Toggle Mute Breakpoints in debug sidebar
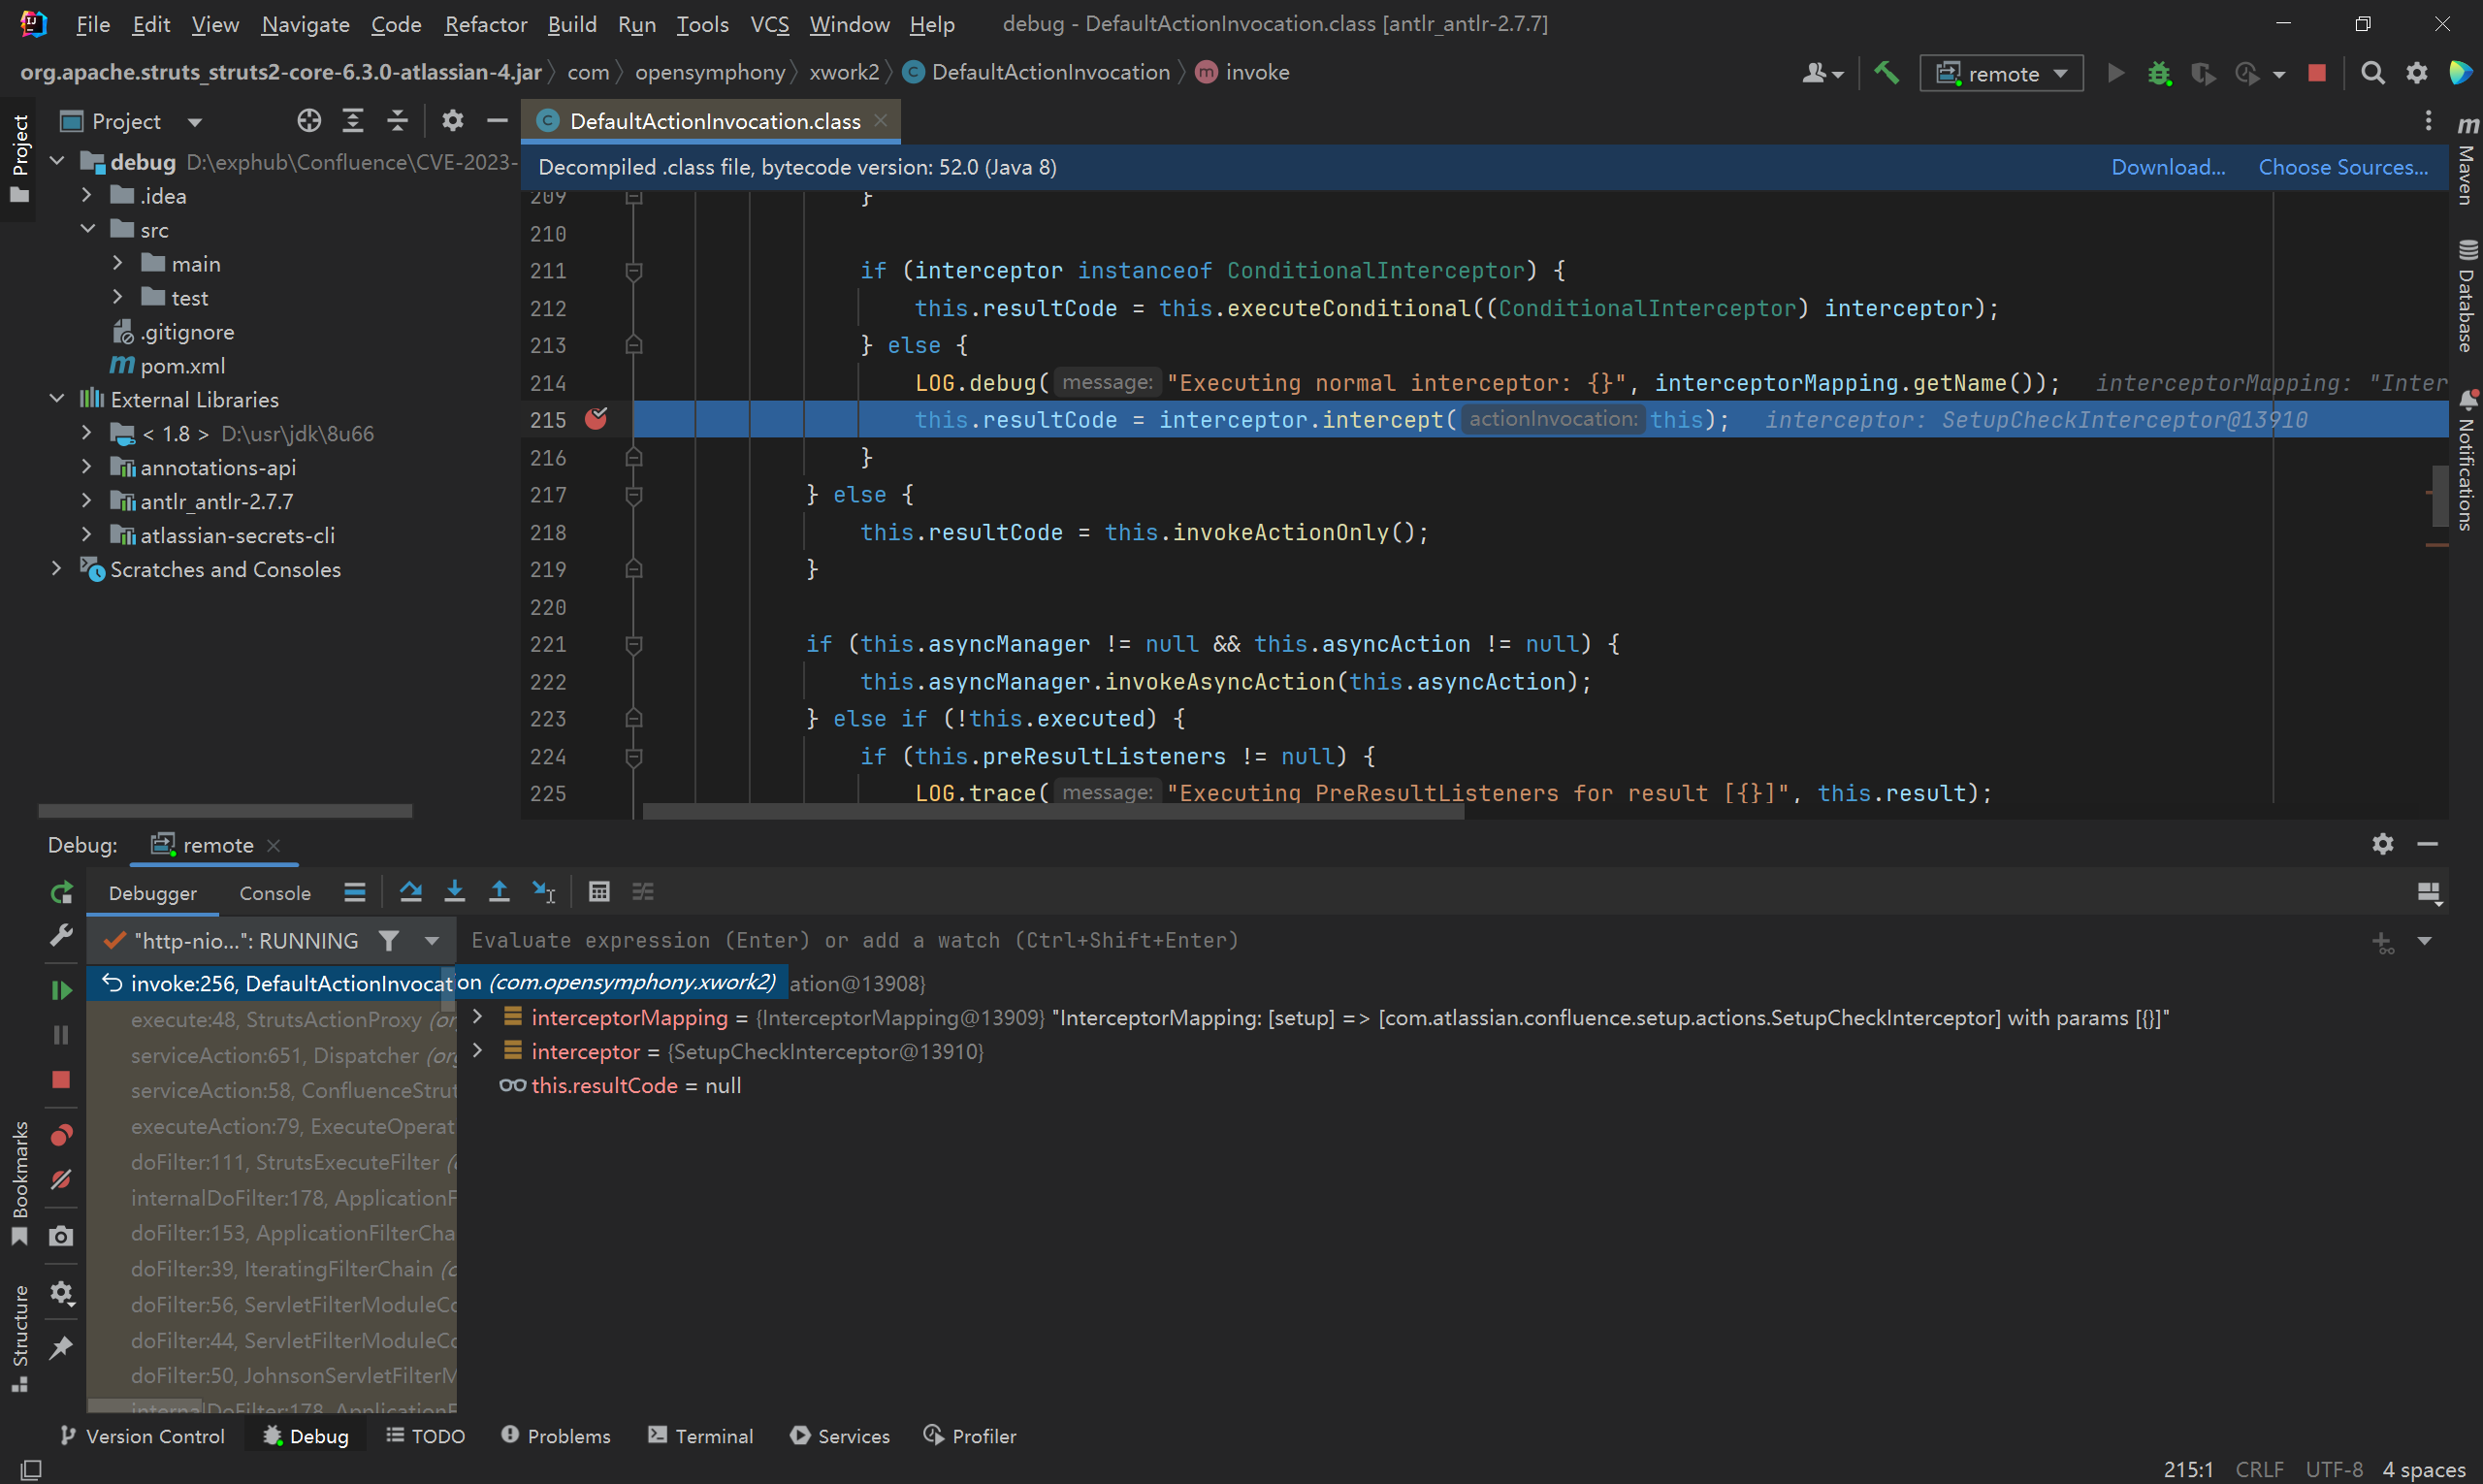 [x=61, y=1179]
